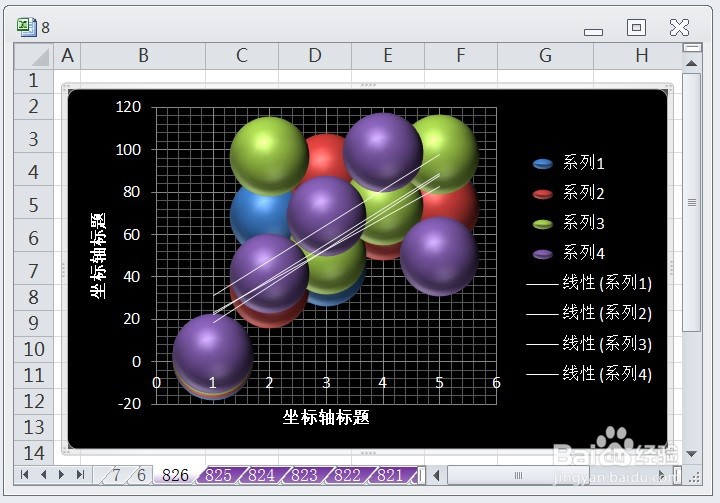This screenshot has height=503, width=720.
Task: Open sheet tab 825
Action: coord(219,475)
